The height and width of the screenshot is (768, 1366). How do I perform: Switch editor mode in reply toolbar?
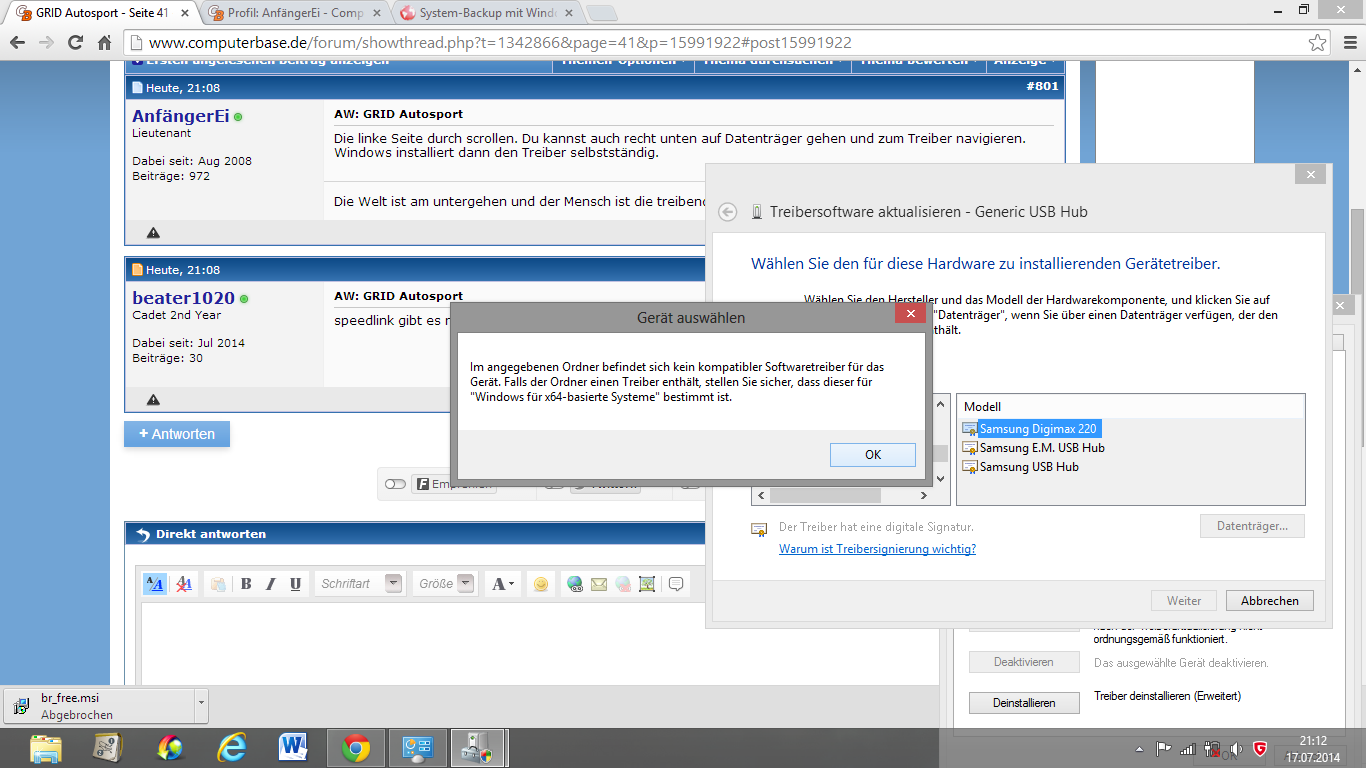155,584
